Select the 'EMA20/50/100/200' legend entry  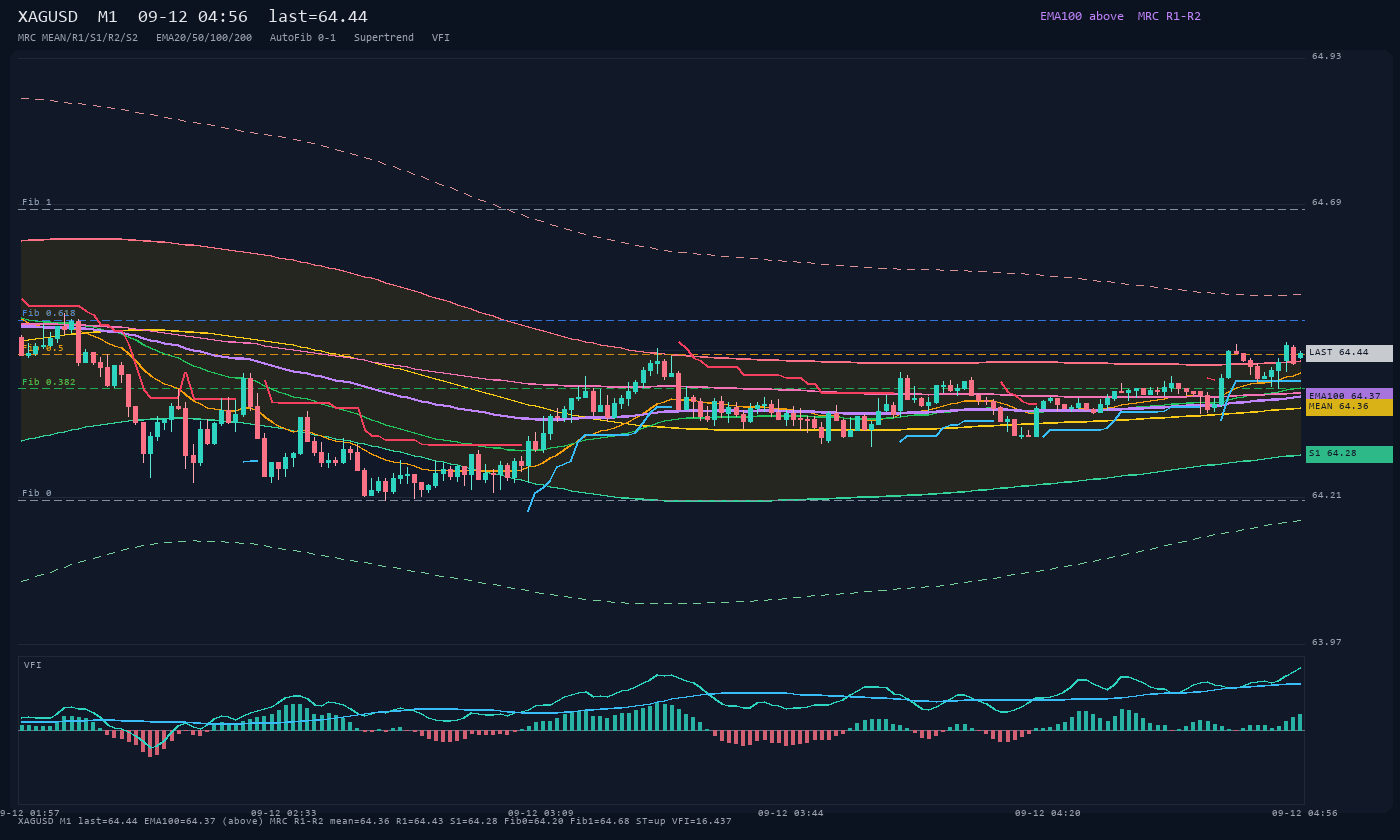pos(204,38)
